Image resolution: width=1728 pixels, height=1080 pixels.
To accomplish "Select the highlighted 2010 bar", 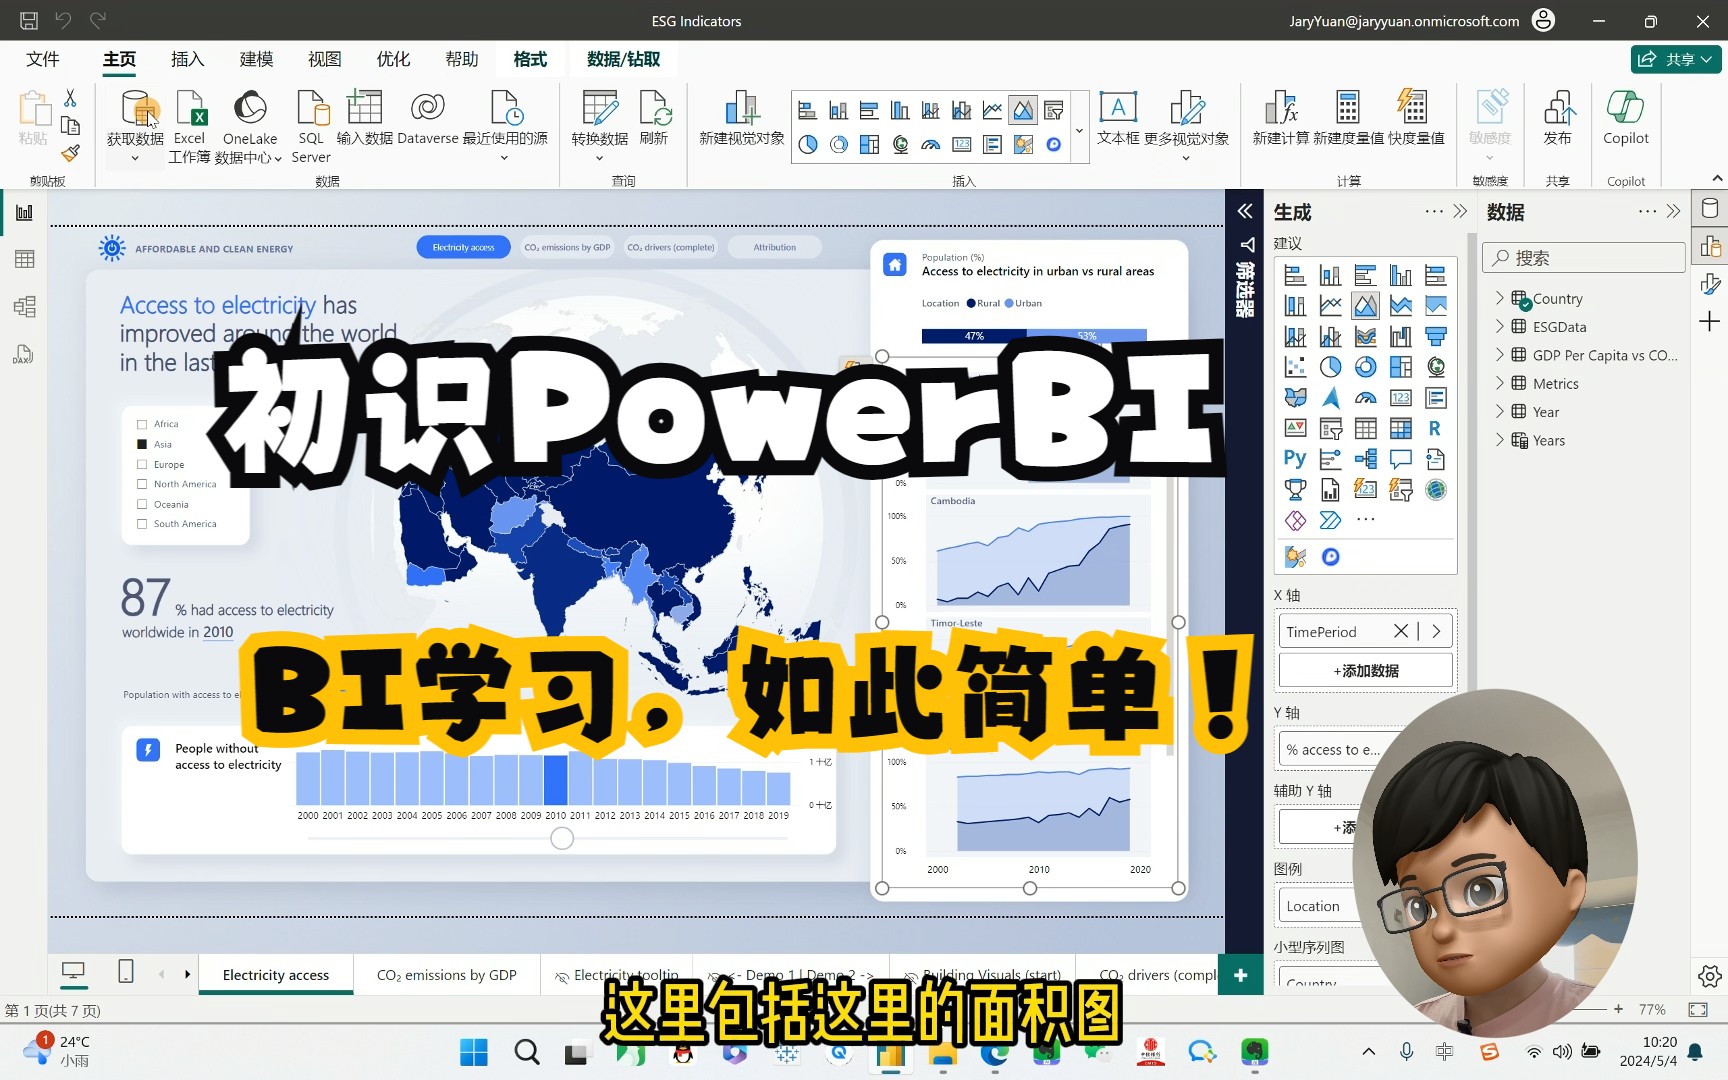I will click(x=556, y=780).
